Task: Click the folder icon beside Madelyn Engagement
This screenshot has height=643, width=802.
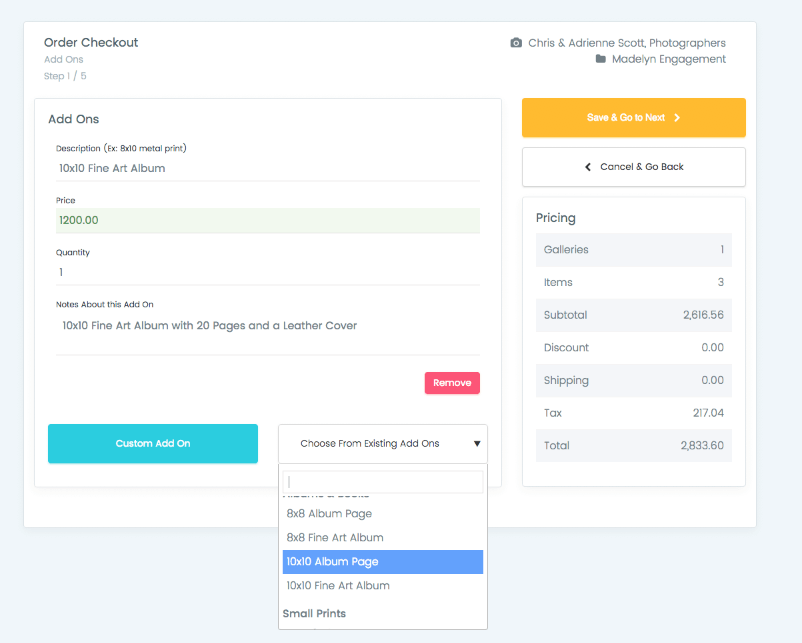Action: point(601,59)
